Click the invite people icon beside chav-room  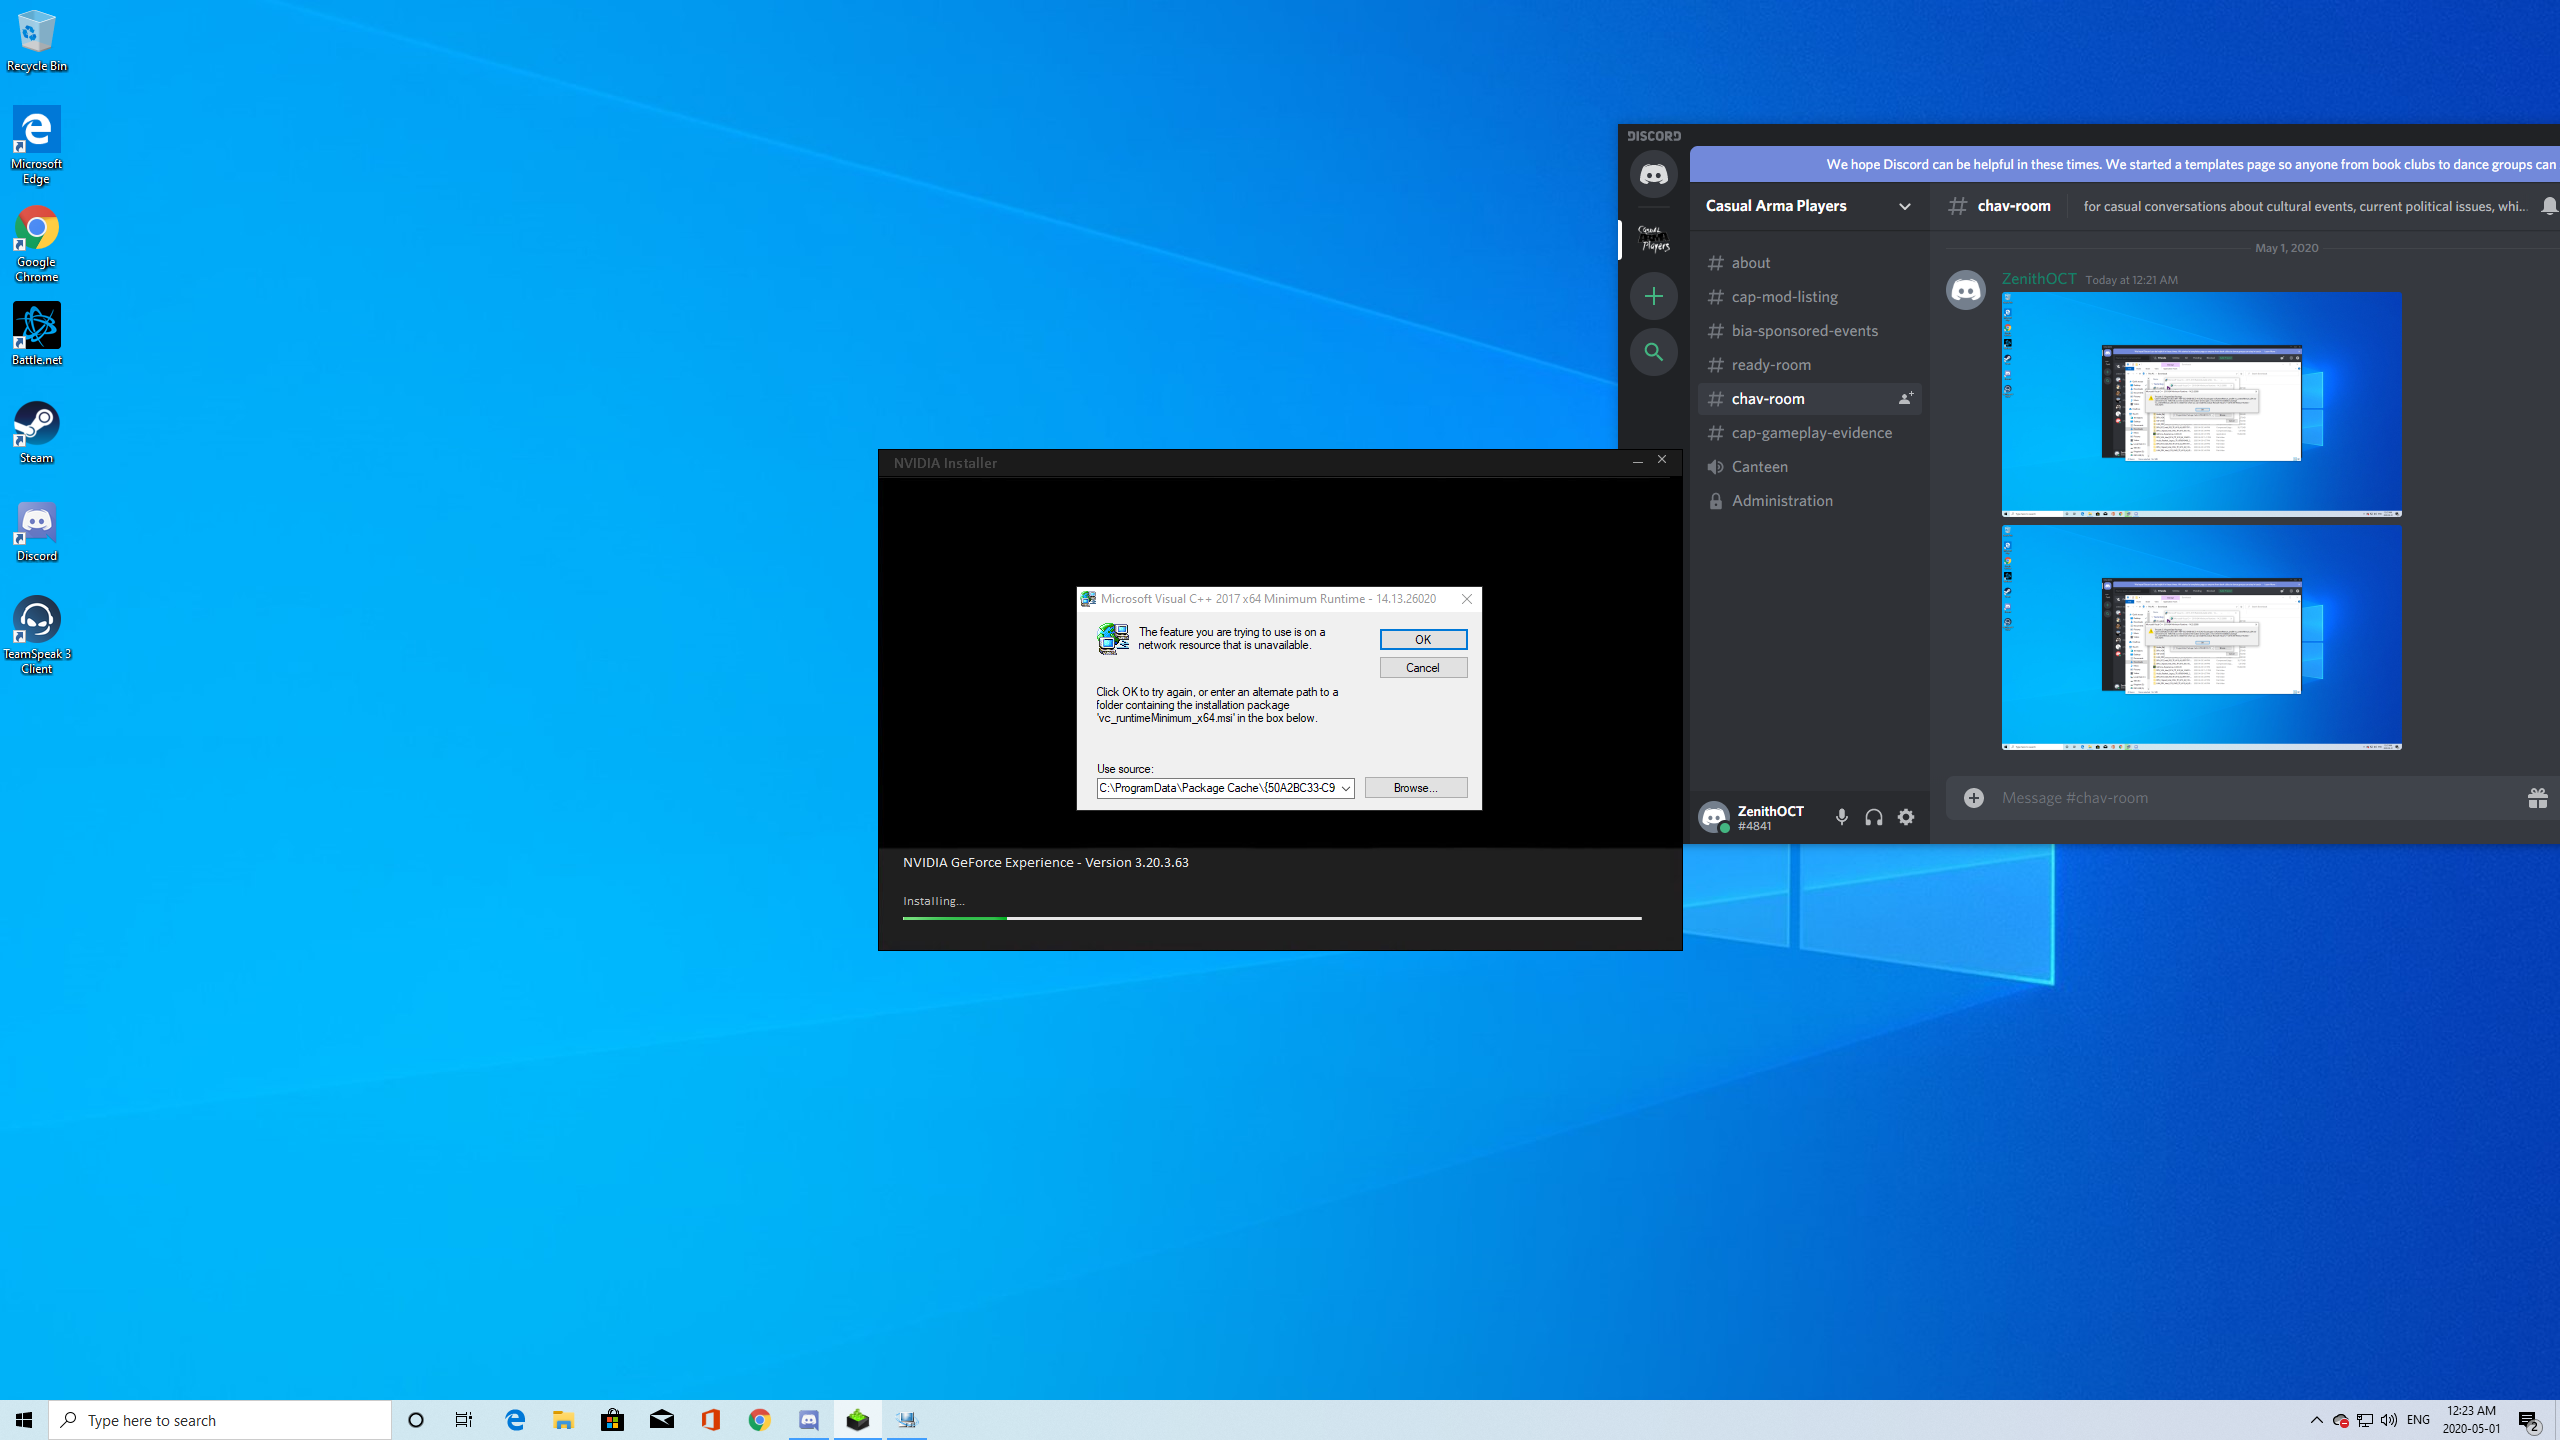tap(1903, 398)
